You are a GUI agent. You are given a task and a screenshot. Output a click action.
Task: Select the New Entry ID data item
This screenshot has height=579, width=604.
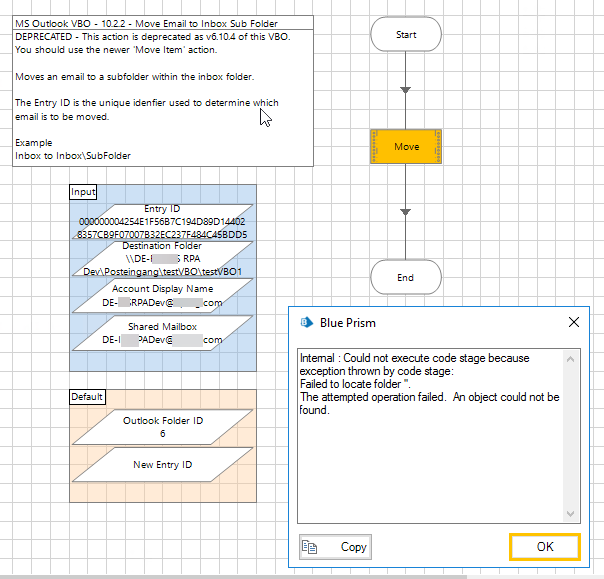pos(162,465)
